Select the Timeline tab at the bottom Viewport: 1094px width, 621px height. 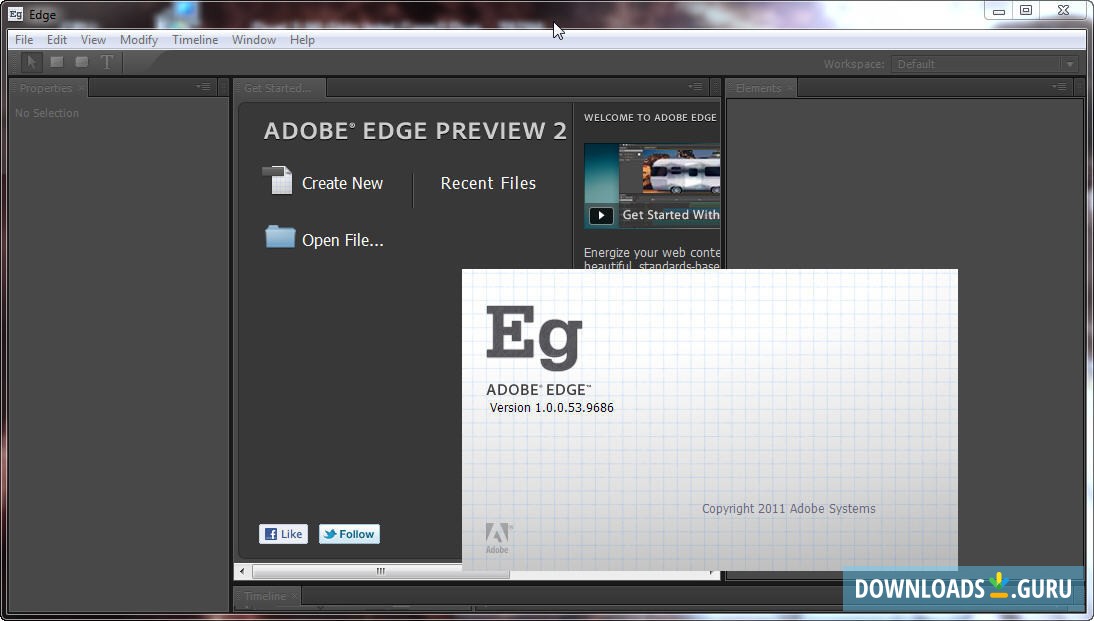tap(264, 595)
